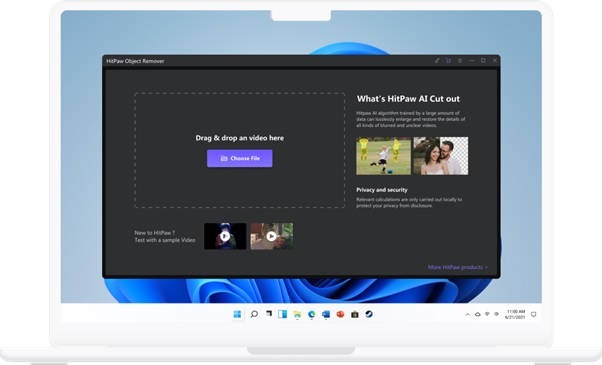Close the HitPaw Object Remover window
This screenshot has height=365, width=602.
pyautogui.click(x=495, y=61)
